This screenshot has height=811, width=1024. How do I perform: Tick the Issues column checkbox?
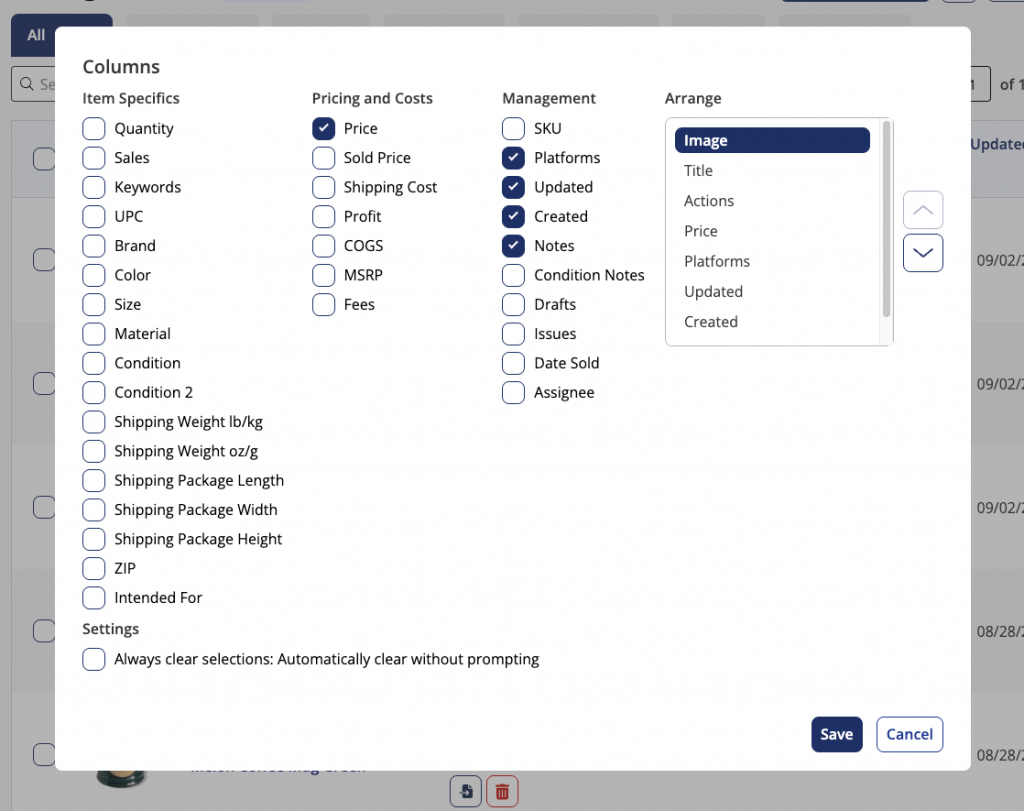tap(513, 334)
